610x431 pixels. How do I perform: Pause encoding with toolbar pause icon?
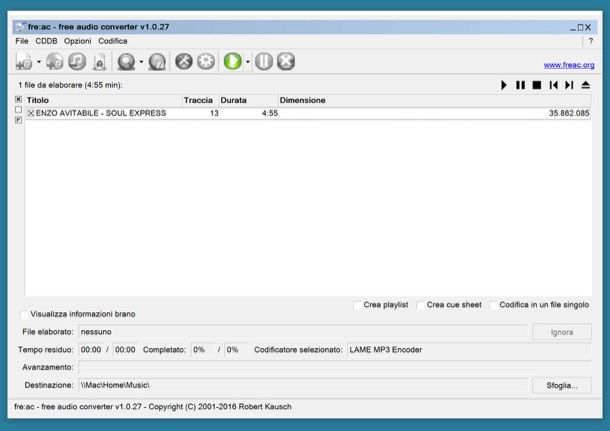264,61
